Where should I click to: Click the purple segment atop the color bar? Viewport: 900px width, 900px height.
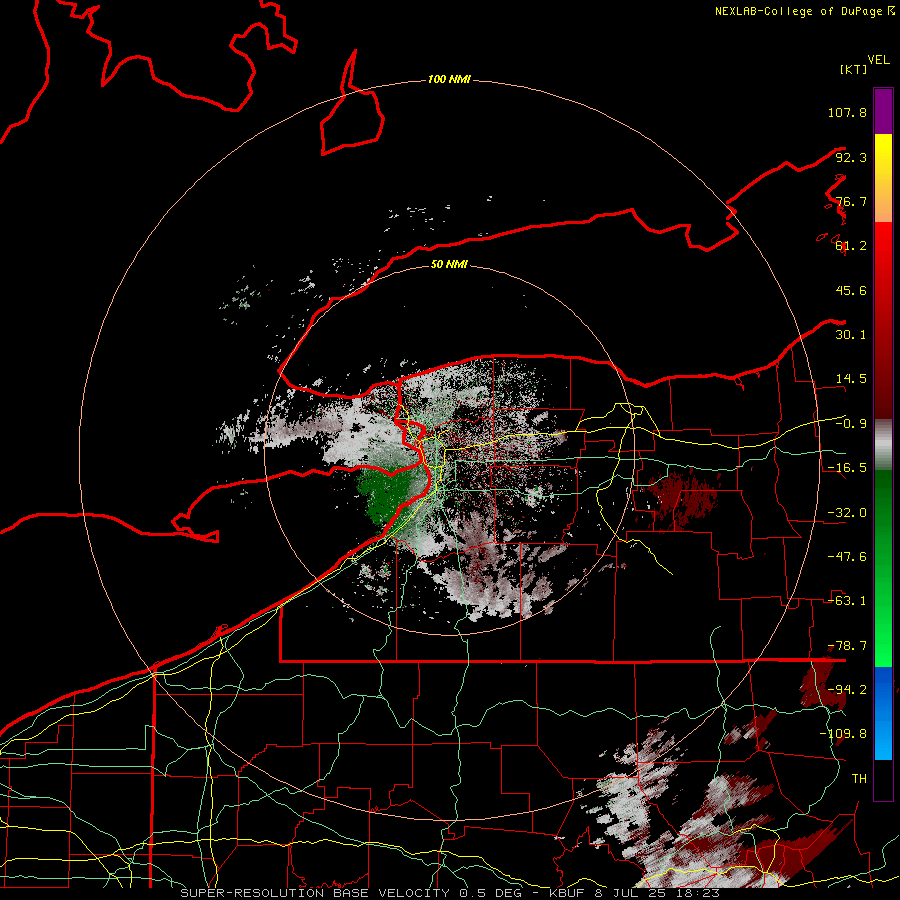[883, 111]
